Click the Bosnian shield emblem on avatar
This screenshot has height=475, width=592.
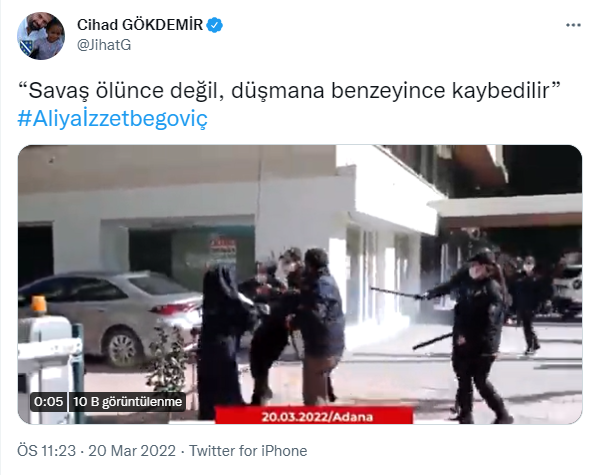coord(28,48)
